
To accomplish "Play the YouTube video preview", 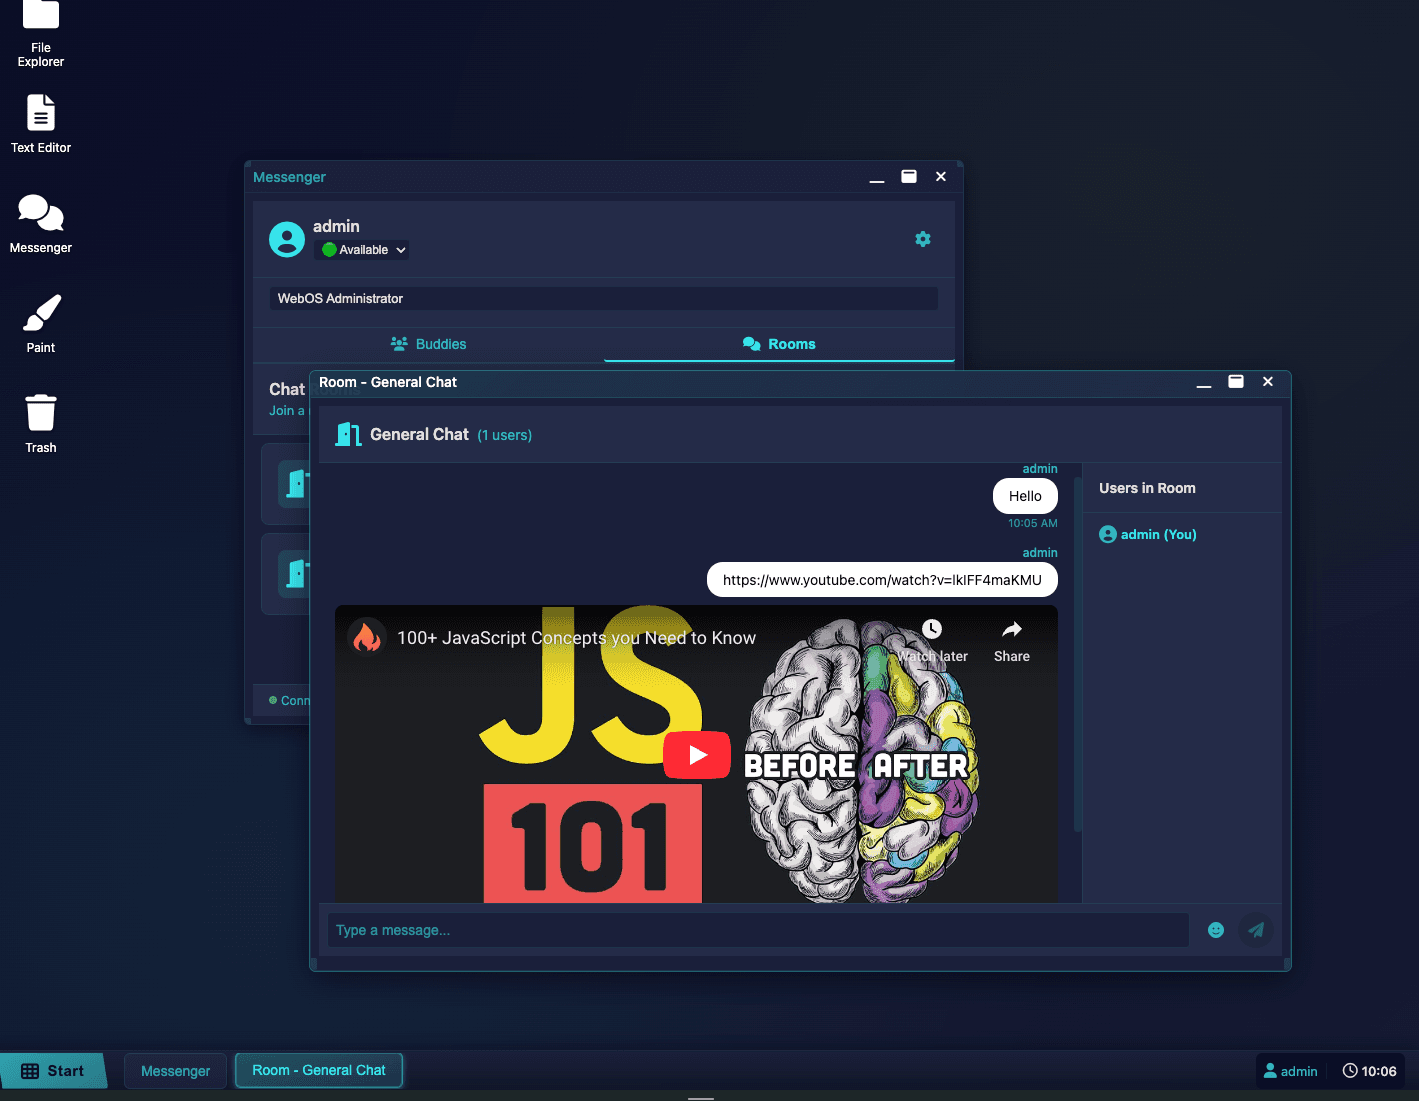I will [697, 755].
